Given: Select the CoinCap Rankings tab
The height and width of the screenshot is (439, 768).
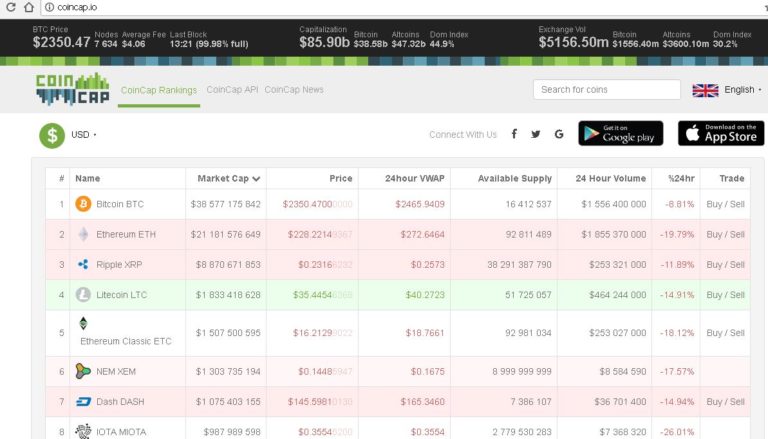Looking at the screenshot, I should pyautogui.click(x=159, y=90).
